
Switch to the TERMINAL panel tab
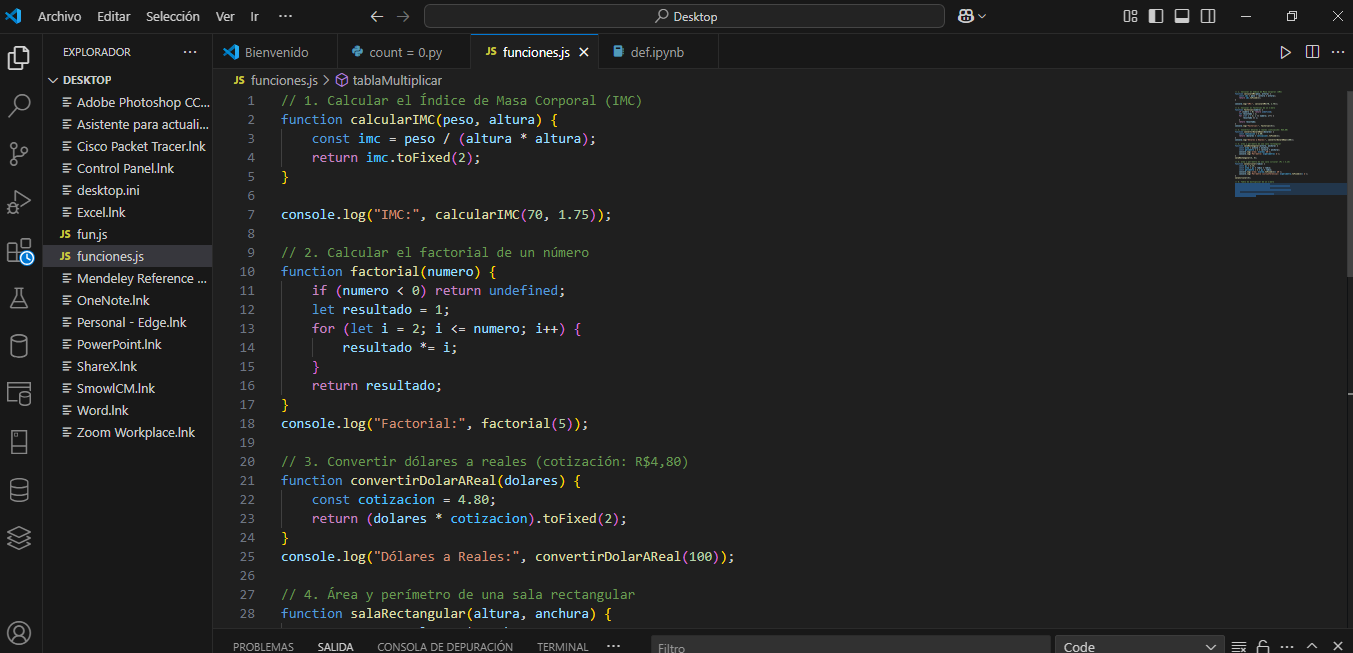[562, 646]
